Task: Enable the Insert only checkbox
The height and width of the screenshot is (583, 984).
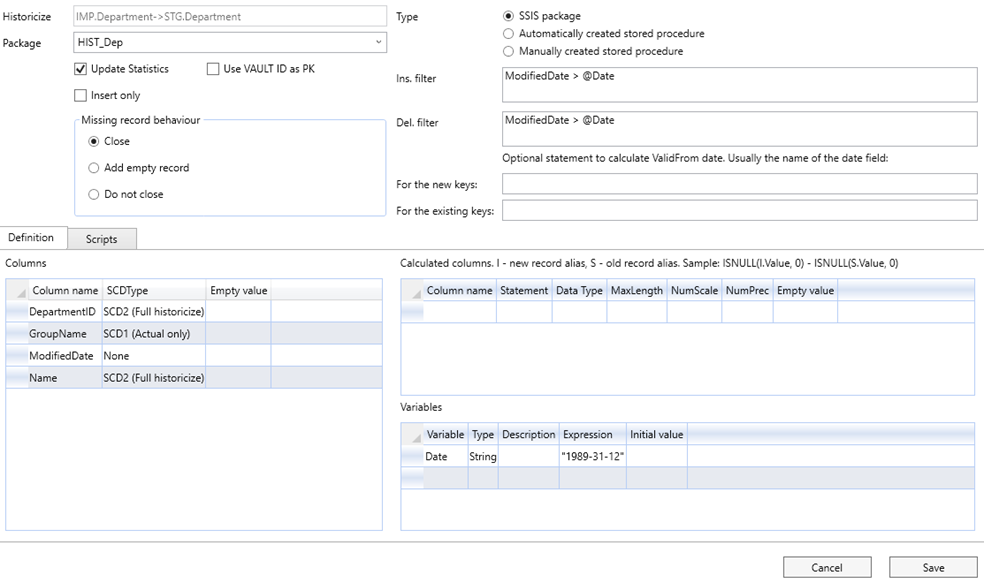Action: coord(80,95)
